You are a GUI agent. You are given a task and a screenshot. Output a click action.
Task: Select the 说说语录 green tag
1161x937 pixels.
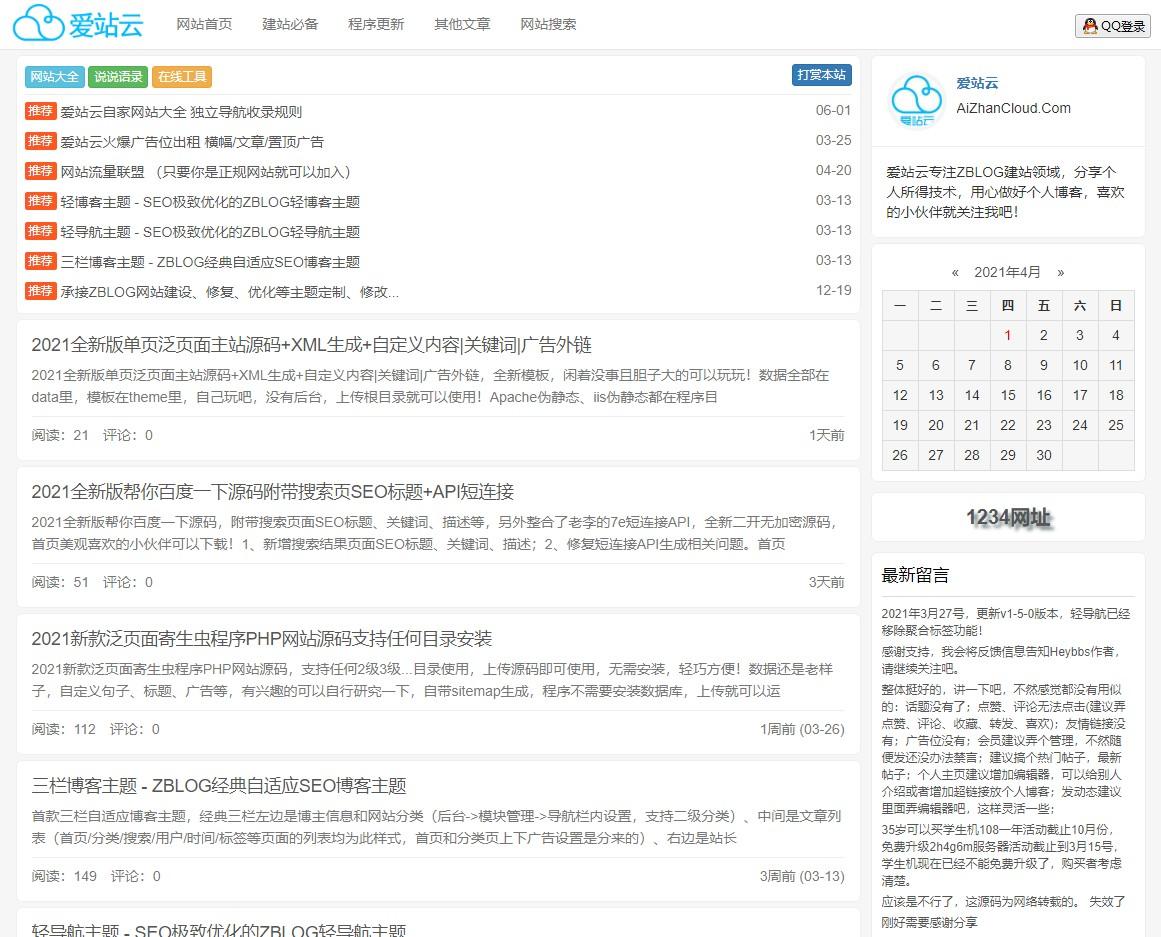click(x=118, y=76)
